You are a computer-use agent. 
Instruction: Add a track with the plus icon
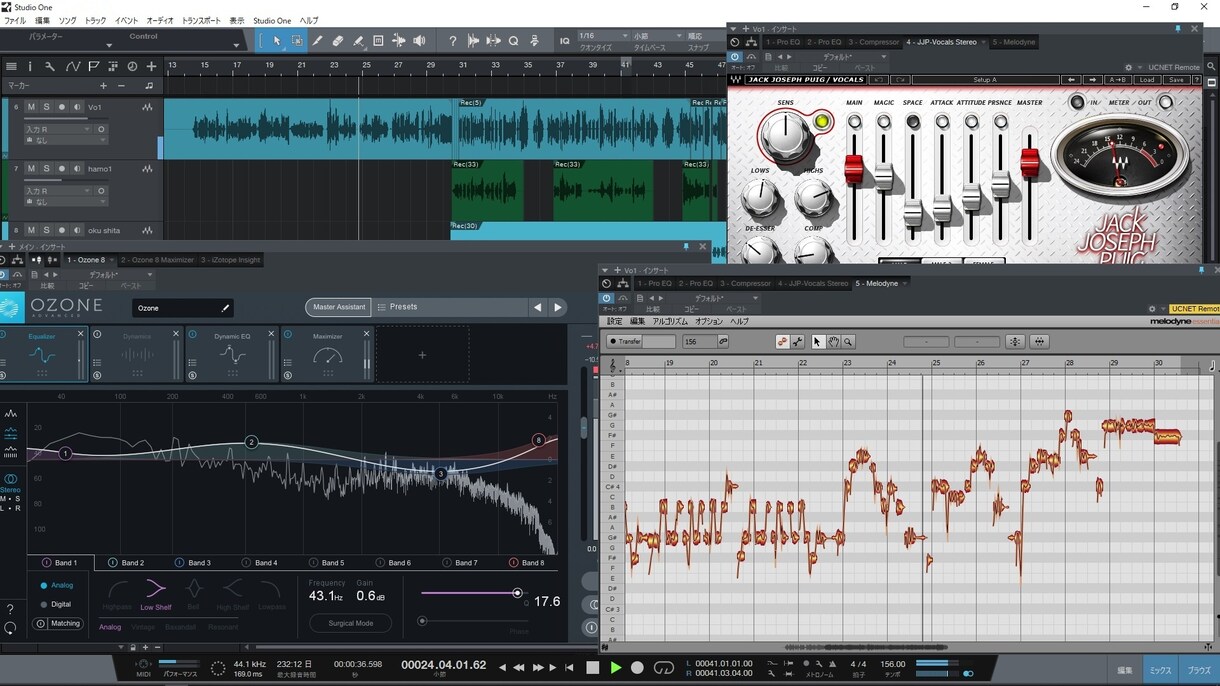pyautogui.click(x=151, y=66)
